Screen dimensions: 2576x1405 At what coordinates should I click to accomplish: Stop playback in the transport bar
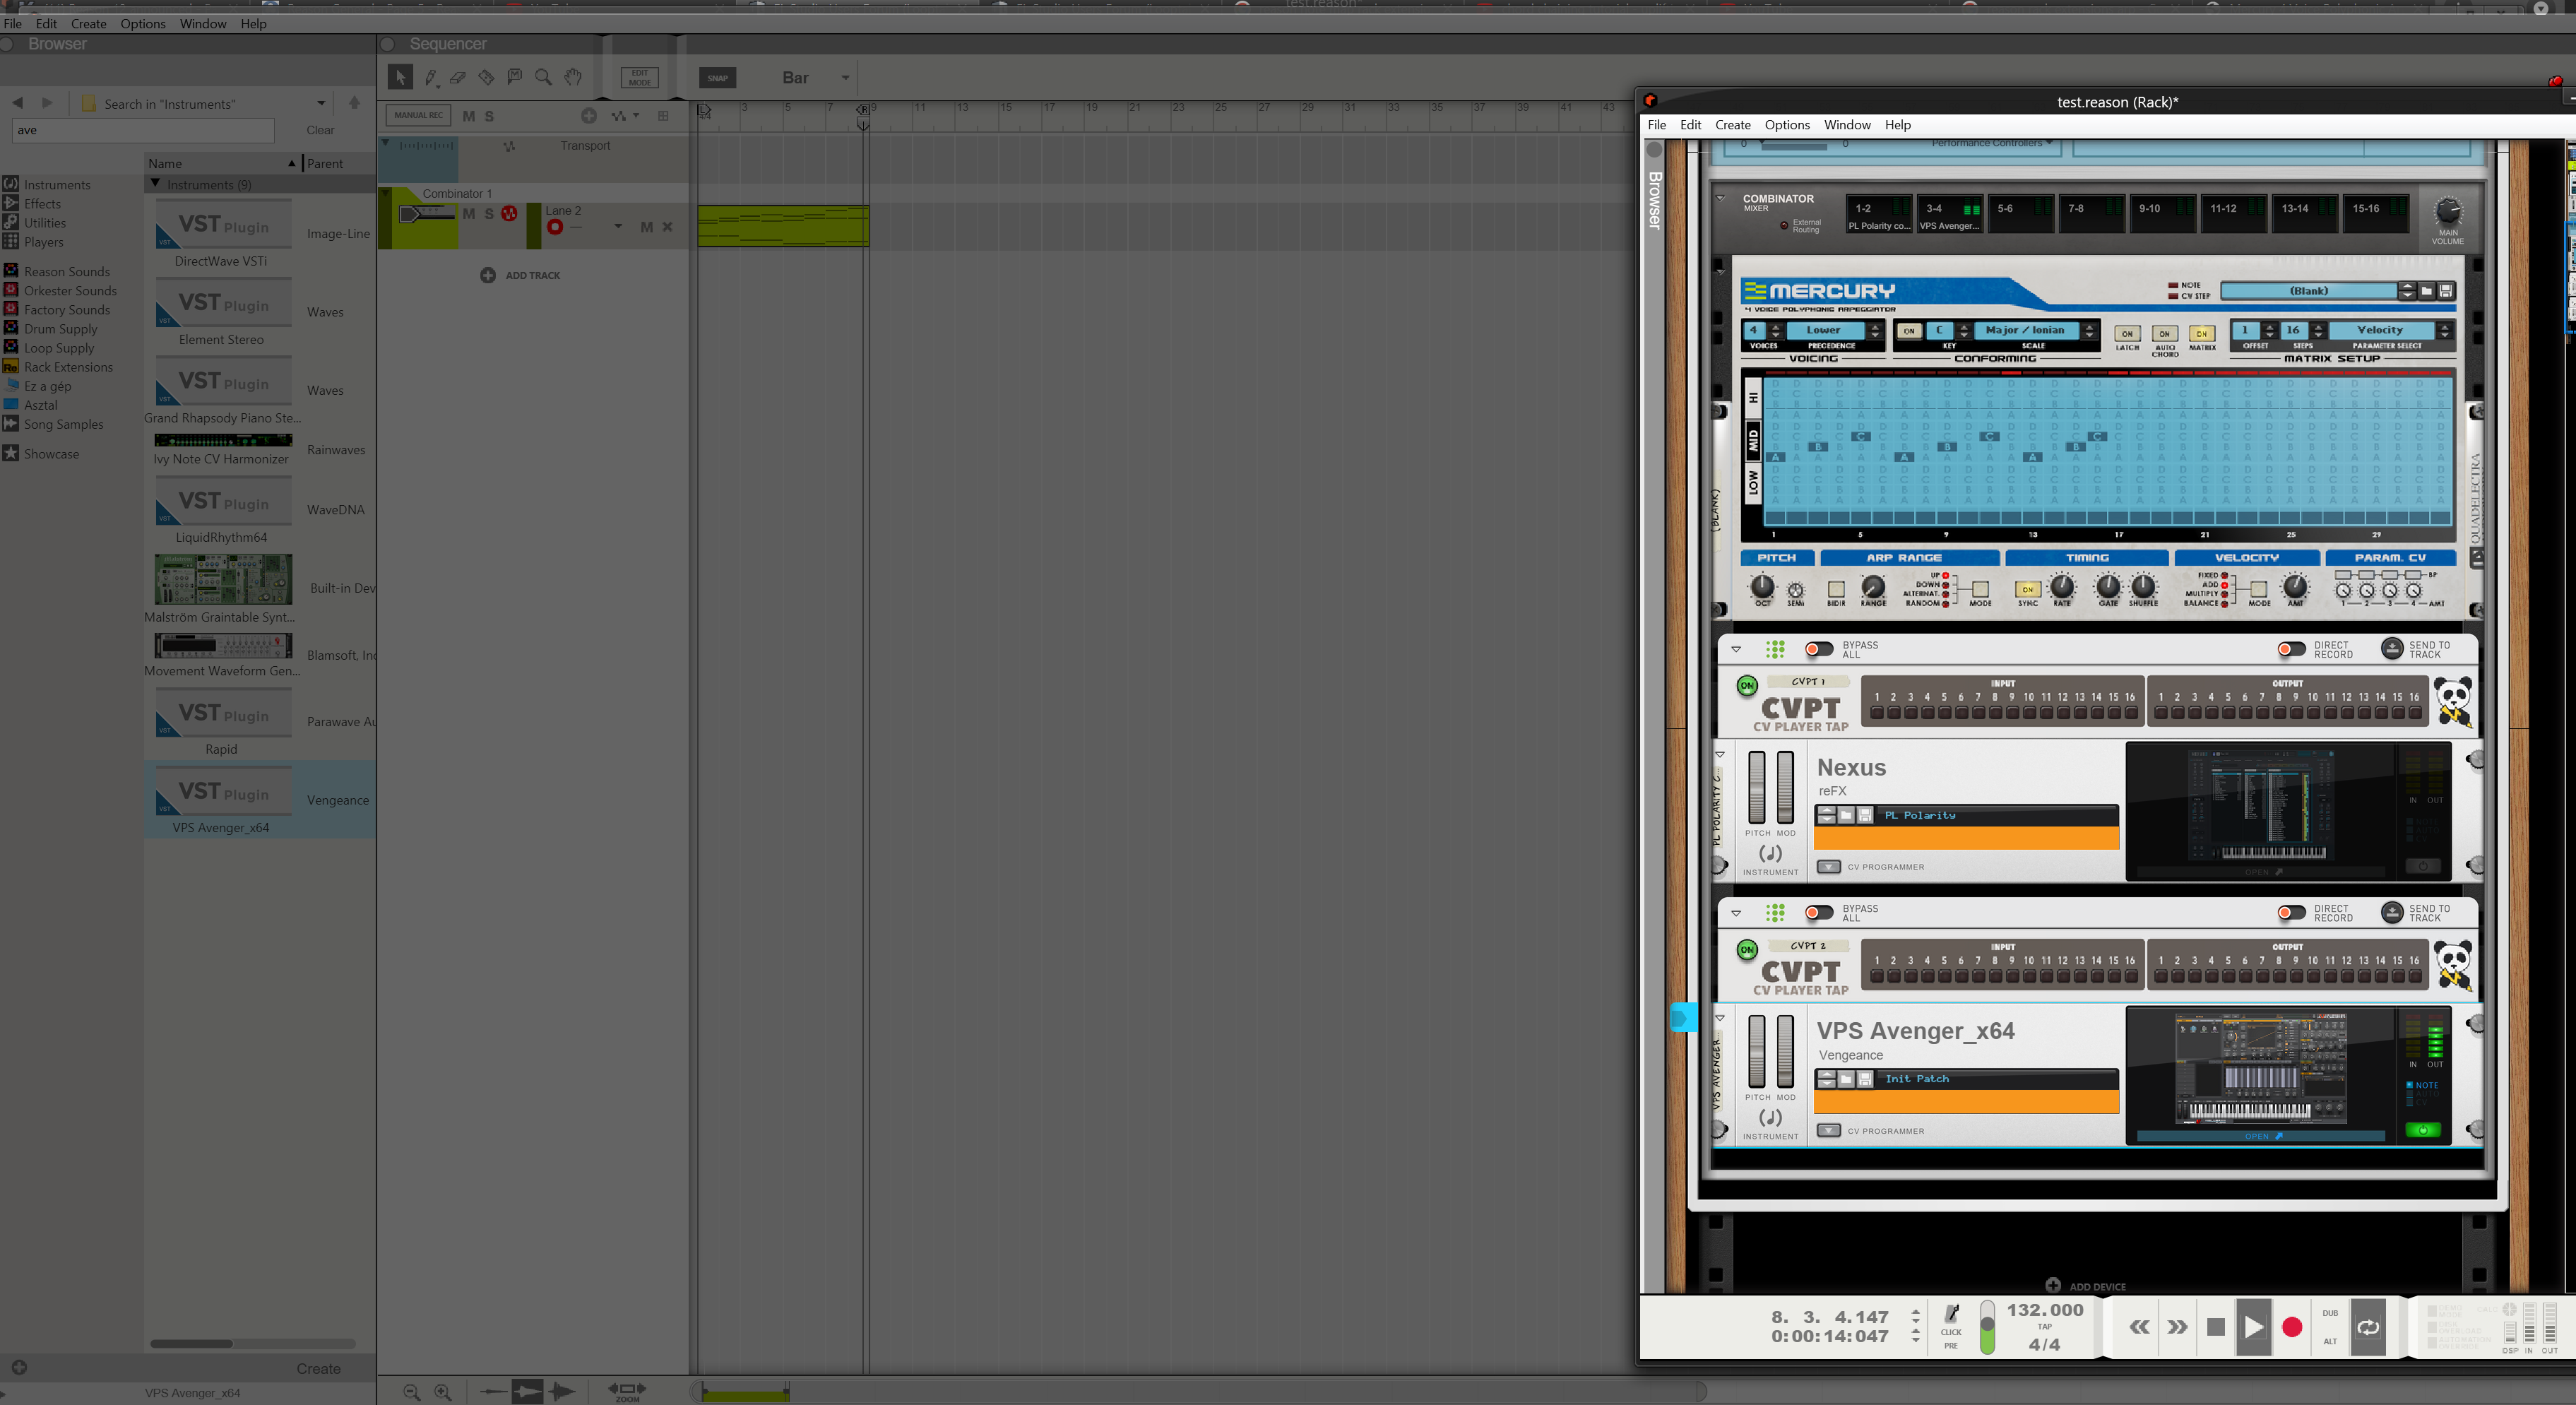tap(2216, 1327)
